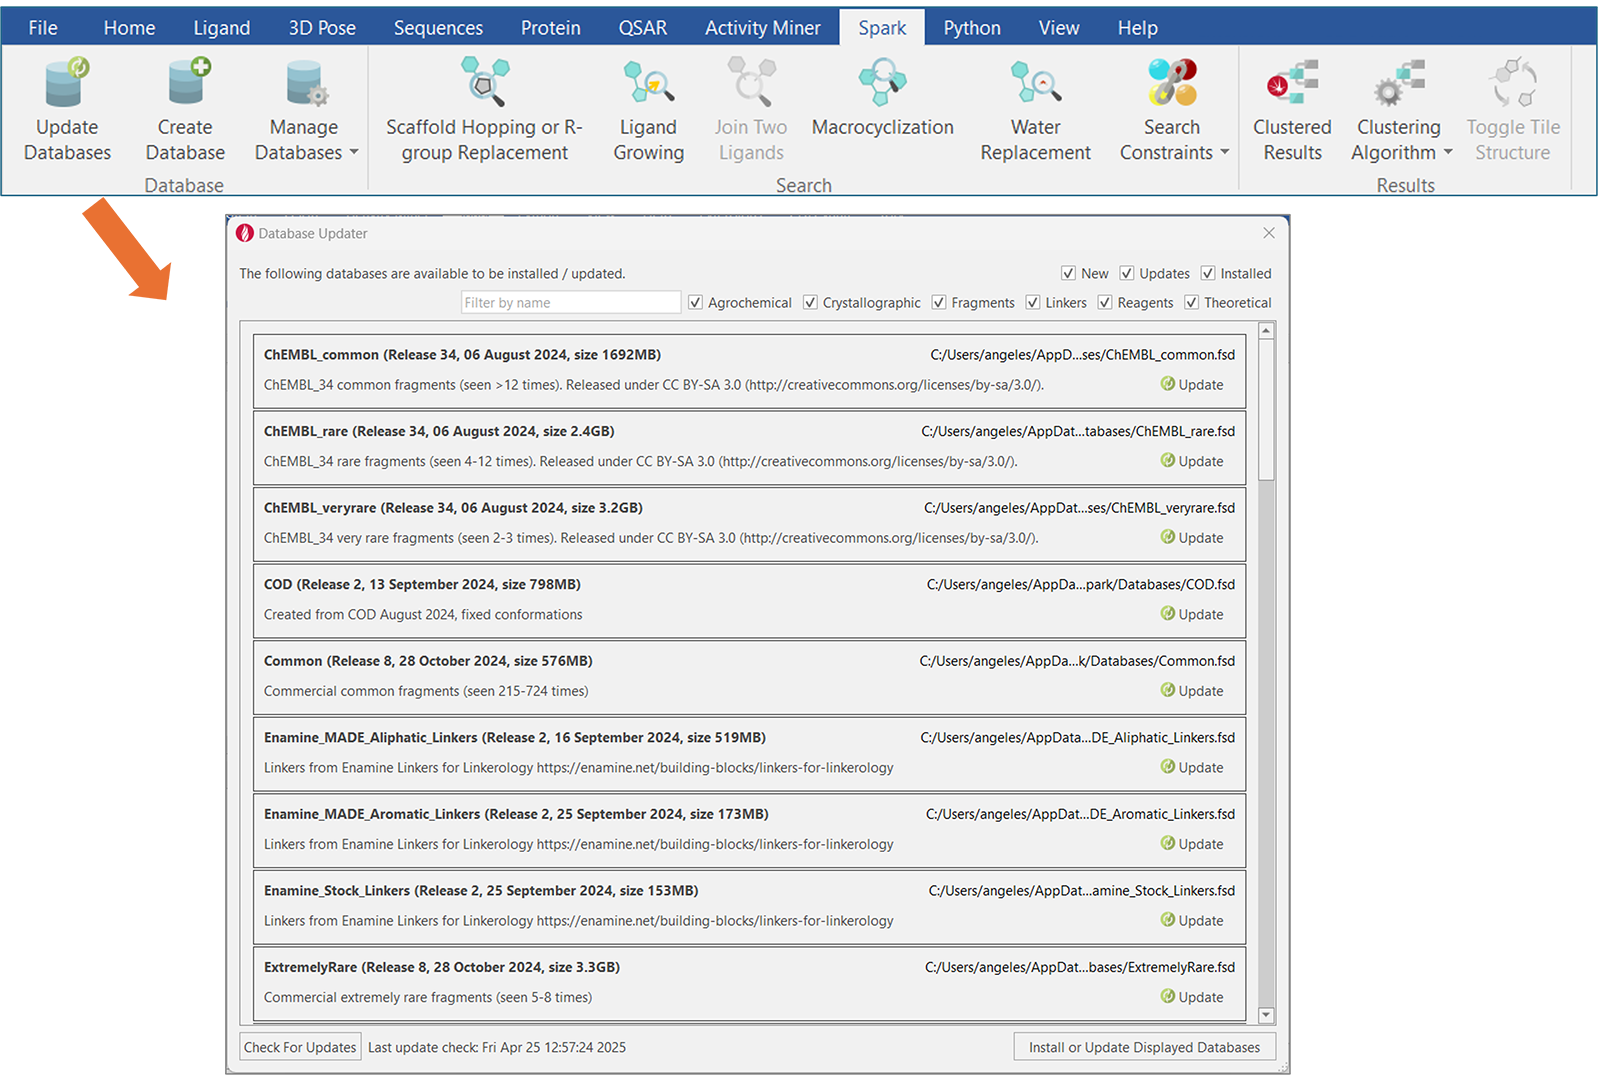This screenshot has width=1600, height=1092.
Task: Select the View tab
Action: point(1059,28)
